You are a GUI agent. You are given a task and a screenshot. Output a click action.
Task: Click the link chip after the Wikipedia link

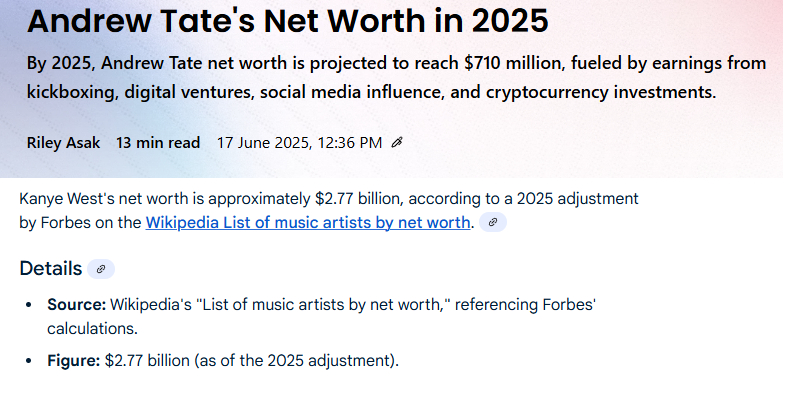point(493,223)
